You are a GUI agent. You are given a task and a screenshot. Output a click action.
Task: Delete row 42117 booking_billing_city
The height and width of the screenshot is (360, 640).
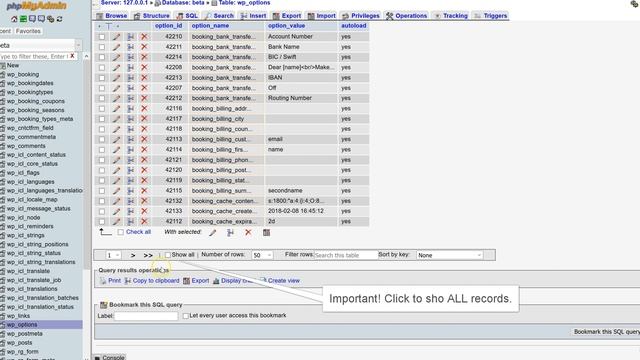click(x=144, y=119)
